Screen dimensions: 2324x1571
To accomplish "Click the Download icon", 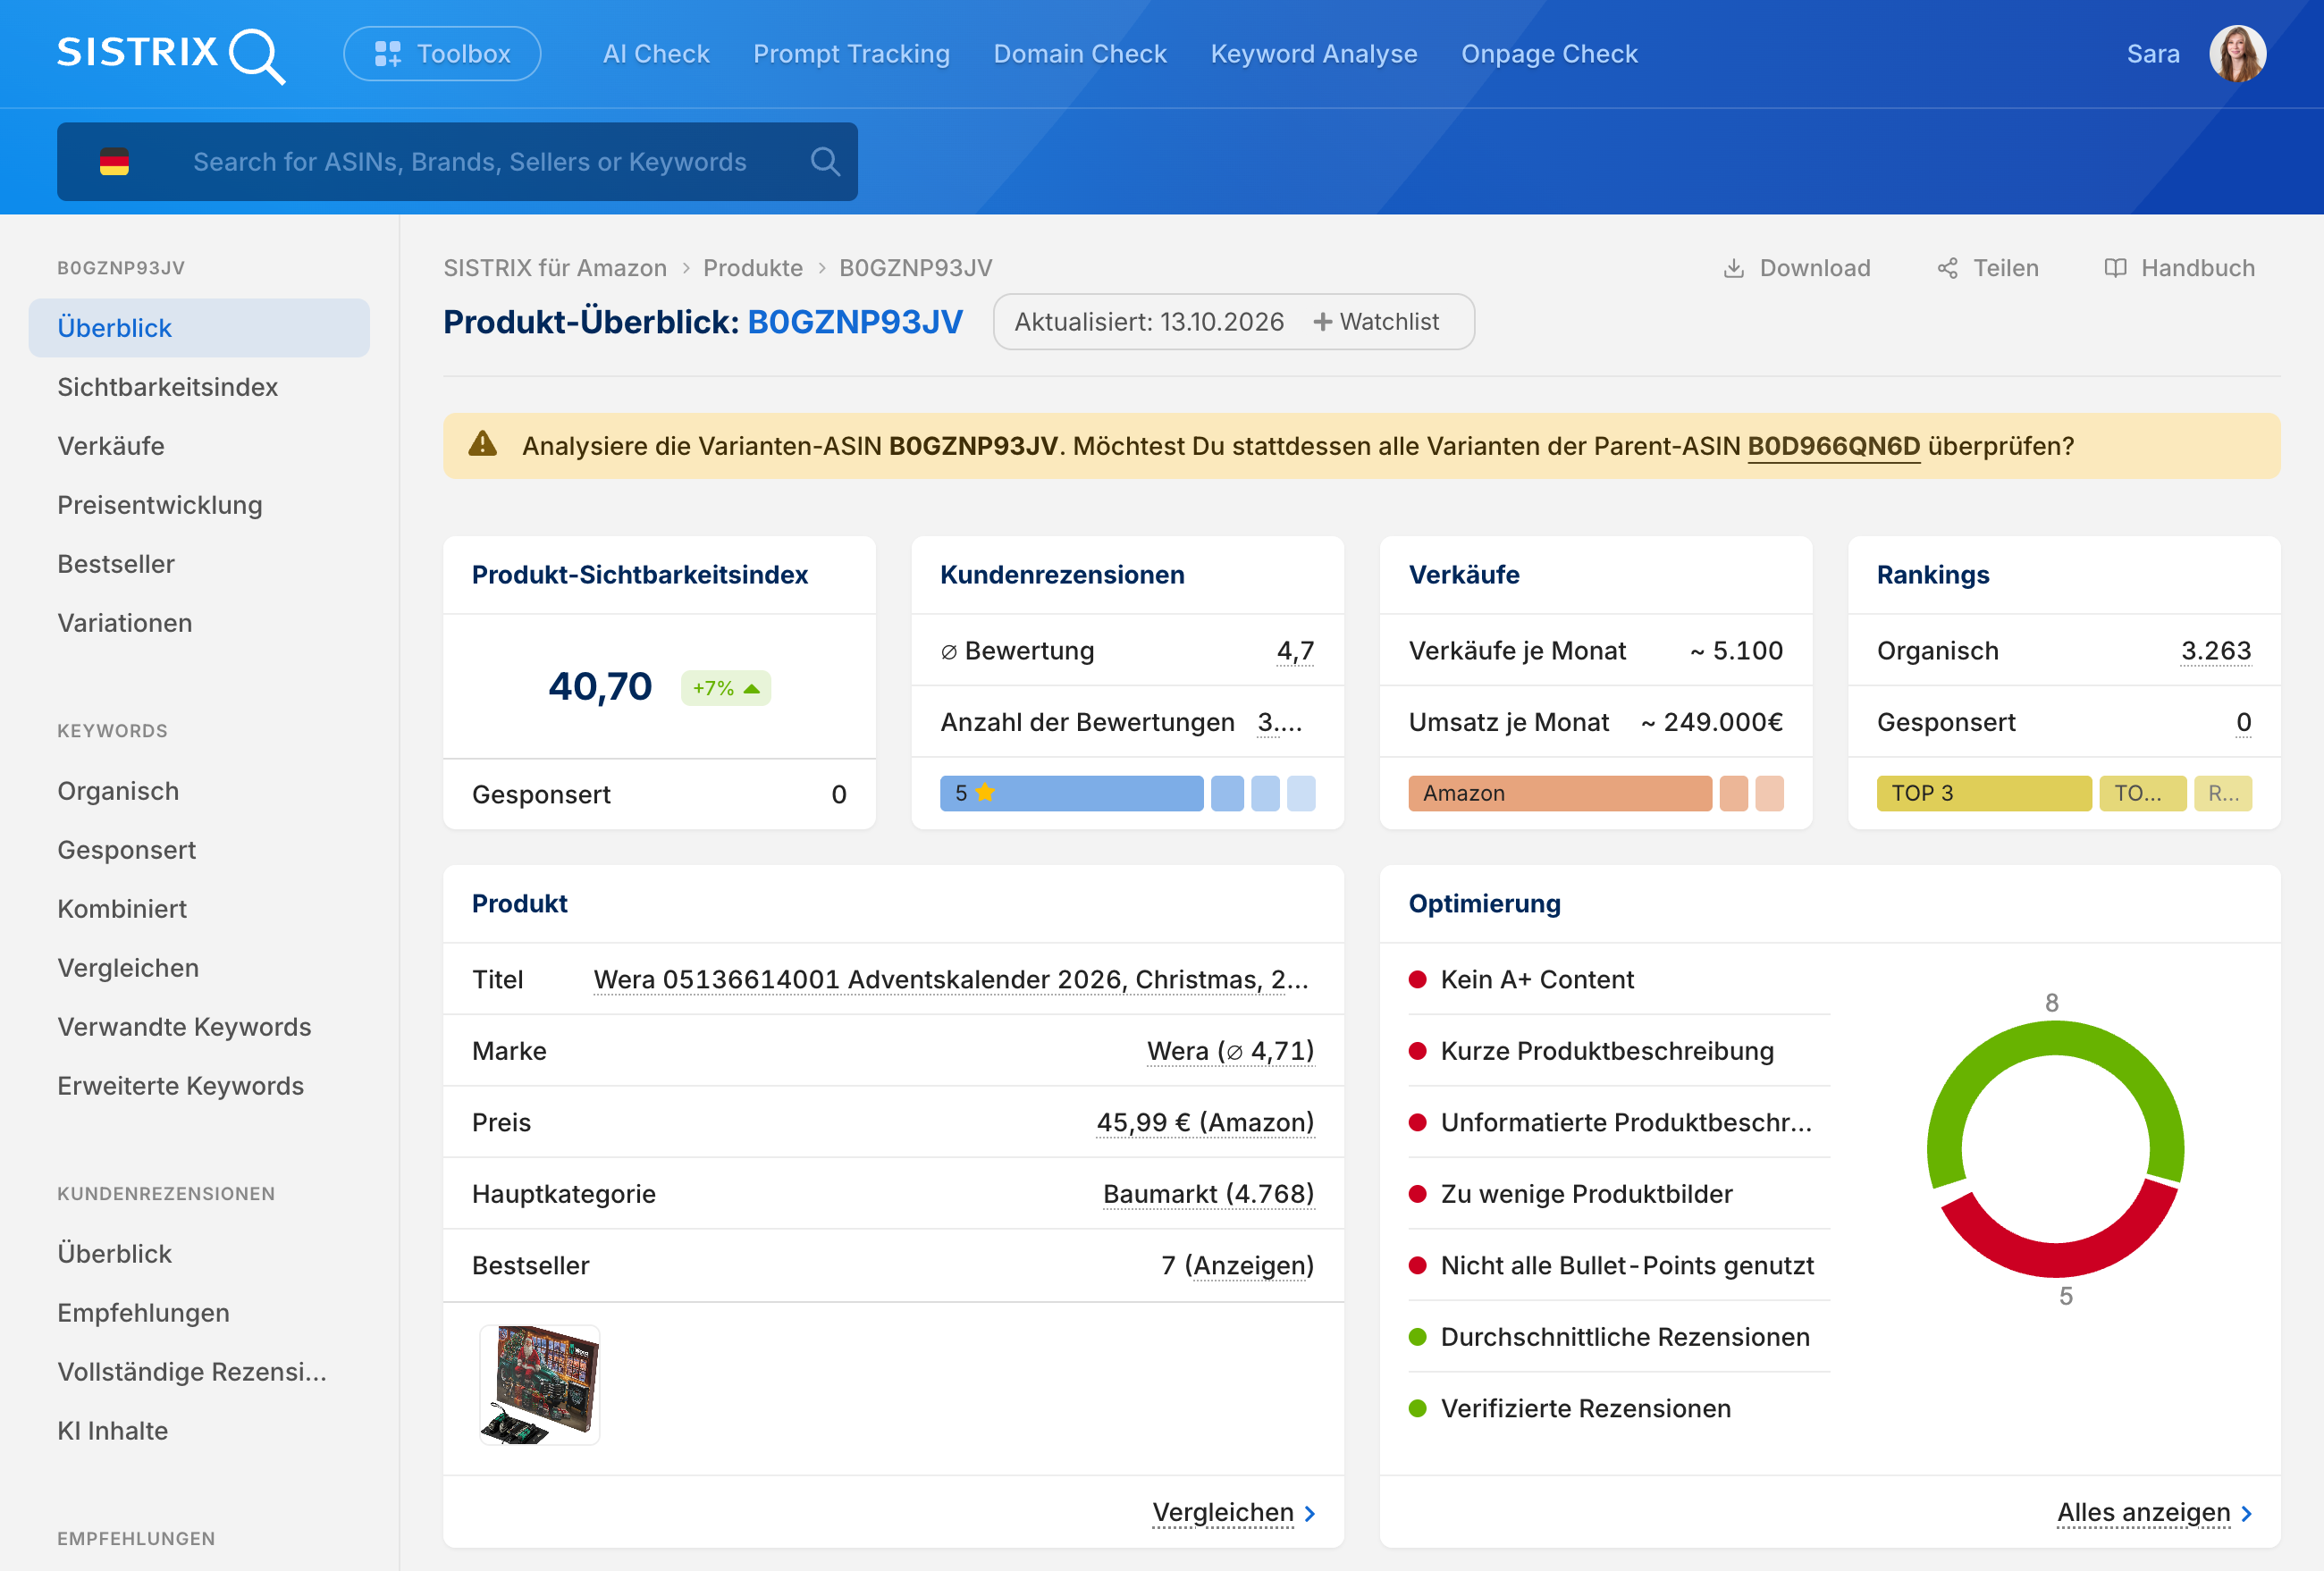I will tap(1734, 268).
